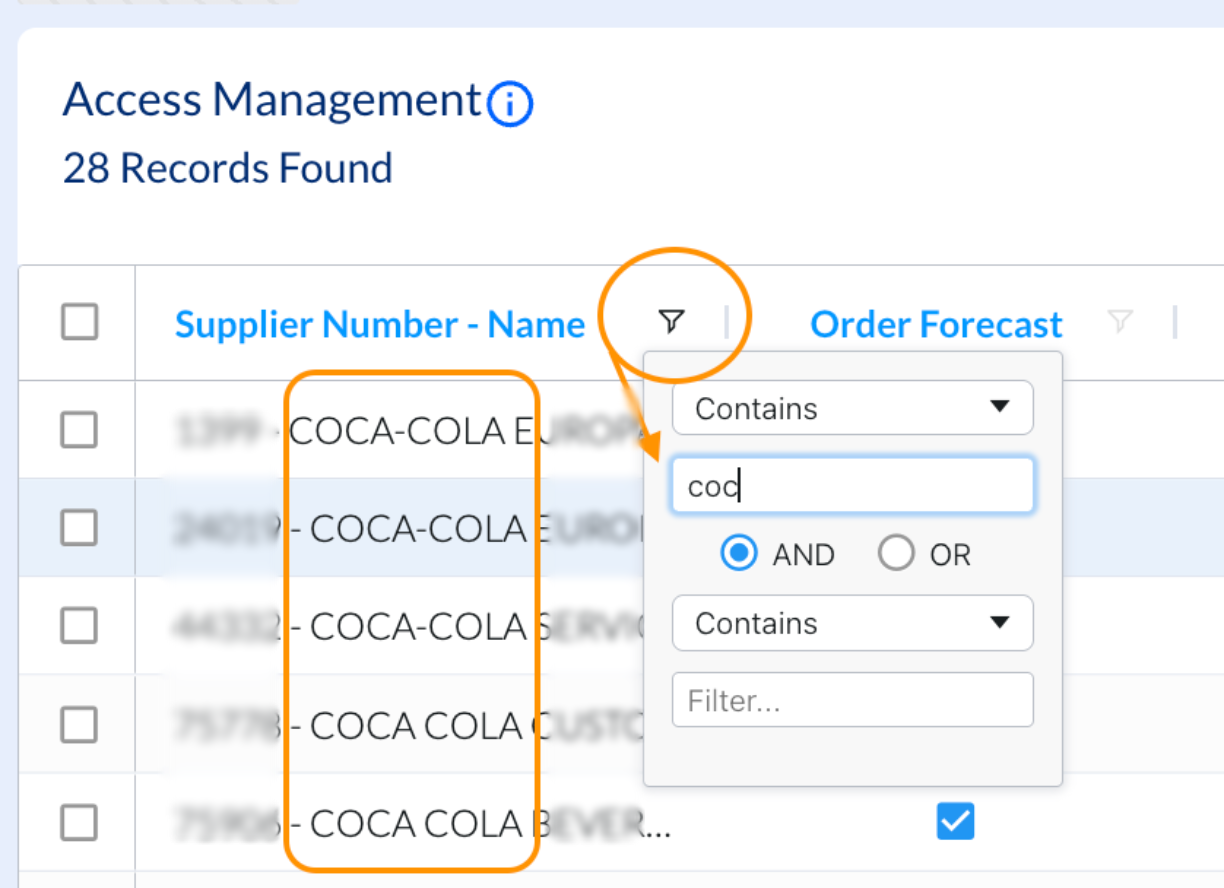Click the filter input containing 'coc'
The image size is (1224, 888).
pos(852,486)
